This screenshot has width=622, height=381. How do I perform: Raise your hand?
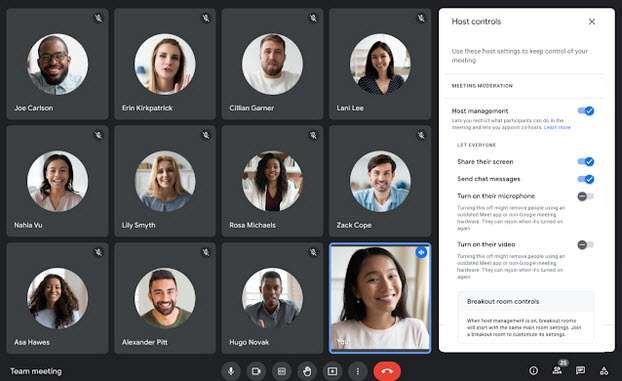(307, 371)
